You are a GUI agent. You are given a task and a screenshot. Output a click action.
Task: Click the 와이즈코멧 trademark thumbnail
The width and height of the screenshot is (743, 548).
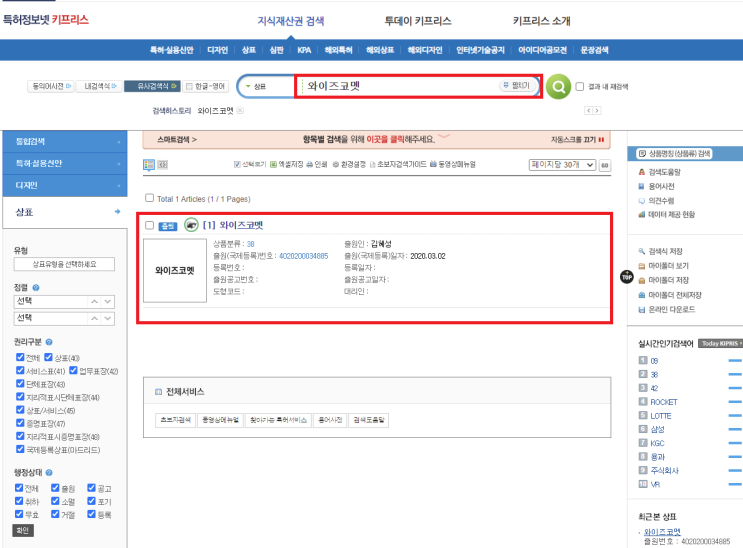coord(175,270)
